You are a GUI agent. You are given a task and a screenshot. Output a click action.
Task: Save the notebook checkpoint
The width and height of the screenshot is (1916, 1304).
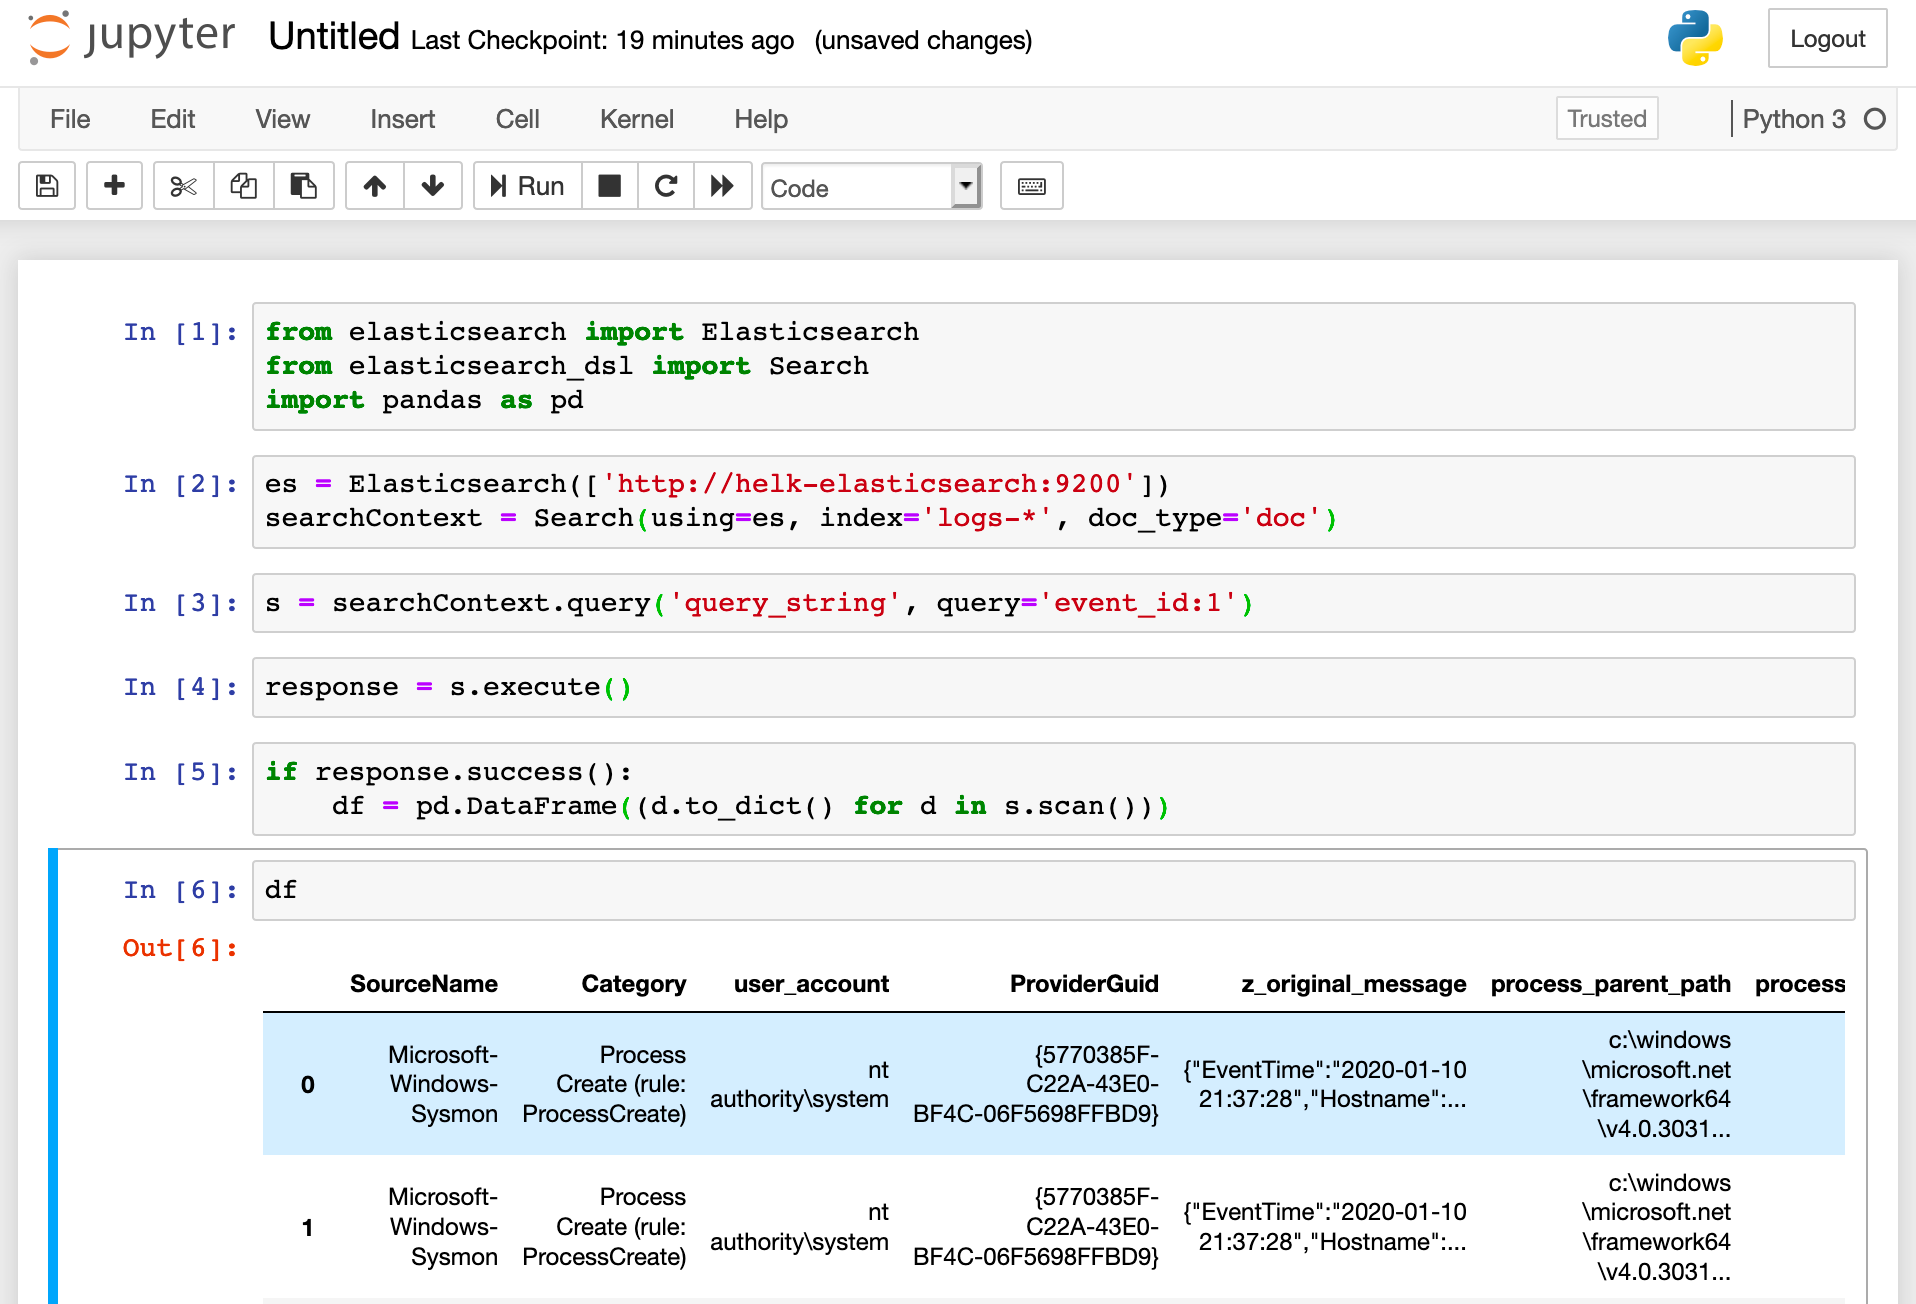coord(46,186)
